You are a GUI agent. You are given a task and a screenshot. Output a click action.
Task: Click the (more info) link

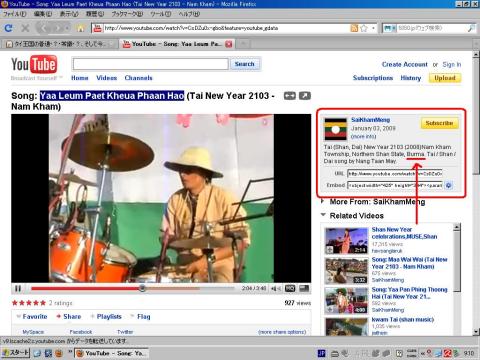[x=363, y=136]
